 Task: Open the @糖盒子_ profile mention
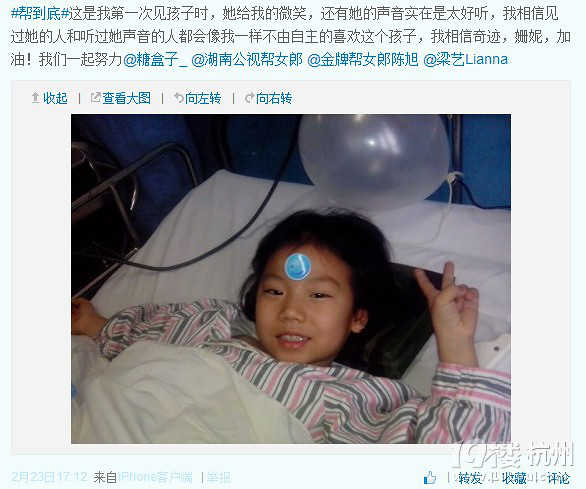point(155,59)
